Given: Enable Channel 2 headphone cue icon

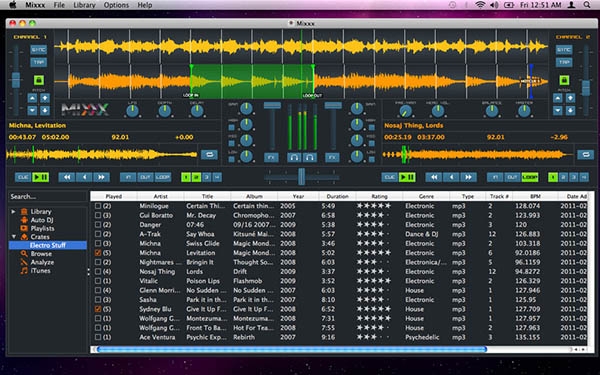Looking at the screenshot, I should tap(310, 157).
